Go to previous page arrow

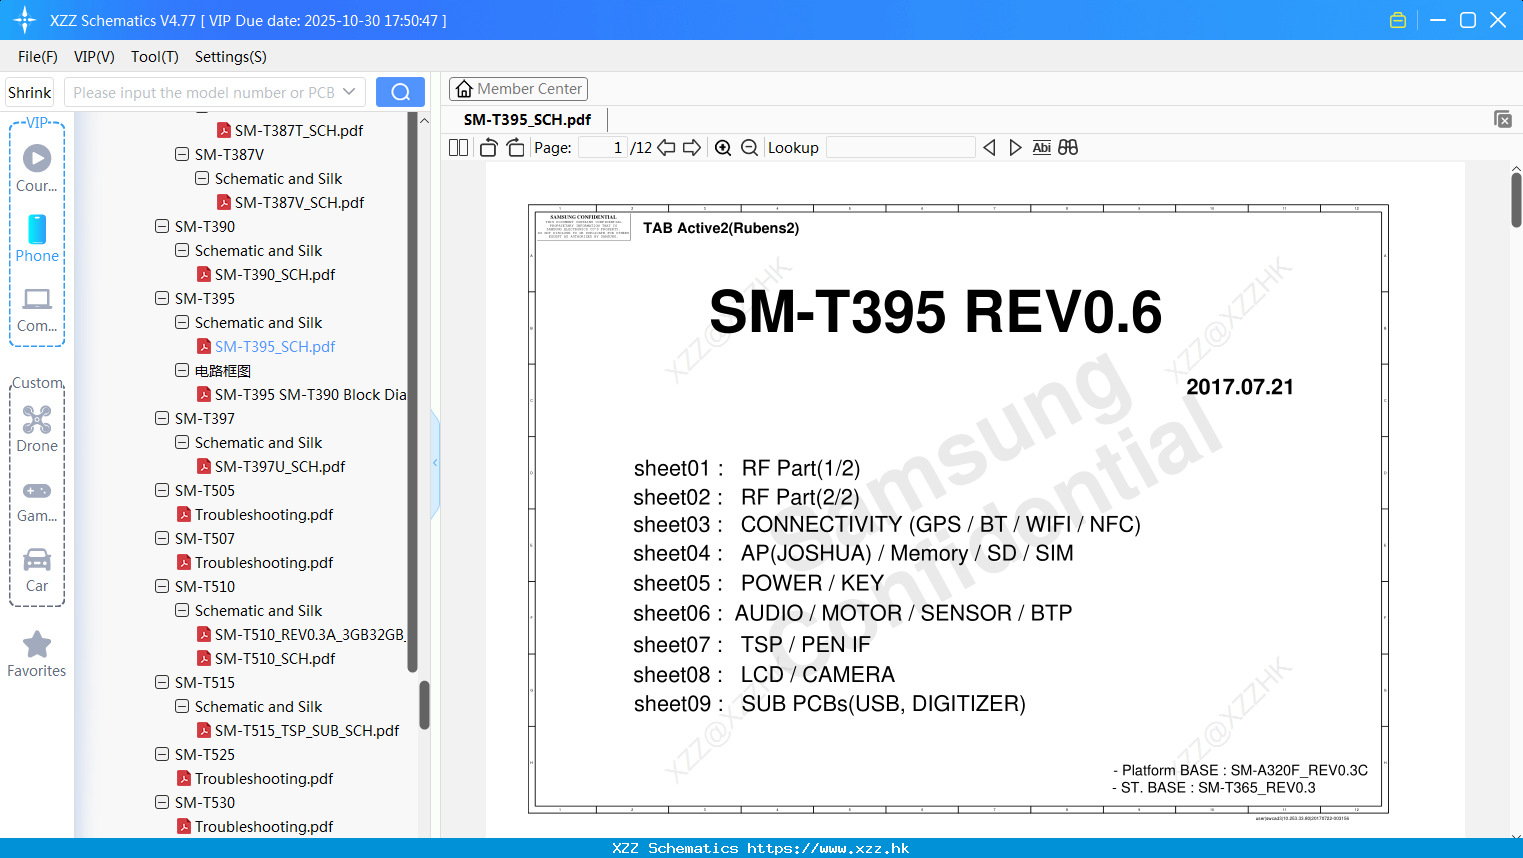(x=666, y=148)
